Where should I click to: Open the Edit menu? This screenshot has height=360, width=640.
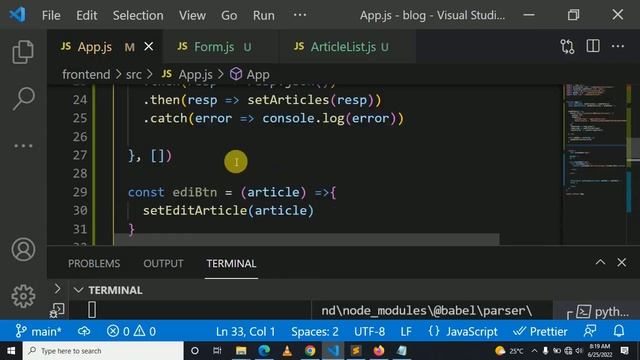point(87,16)
